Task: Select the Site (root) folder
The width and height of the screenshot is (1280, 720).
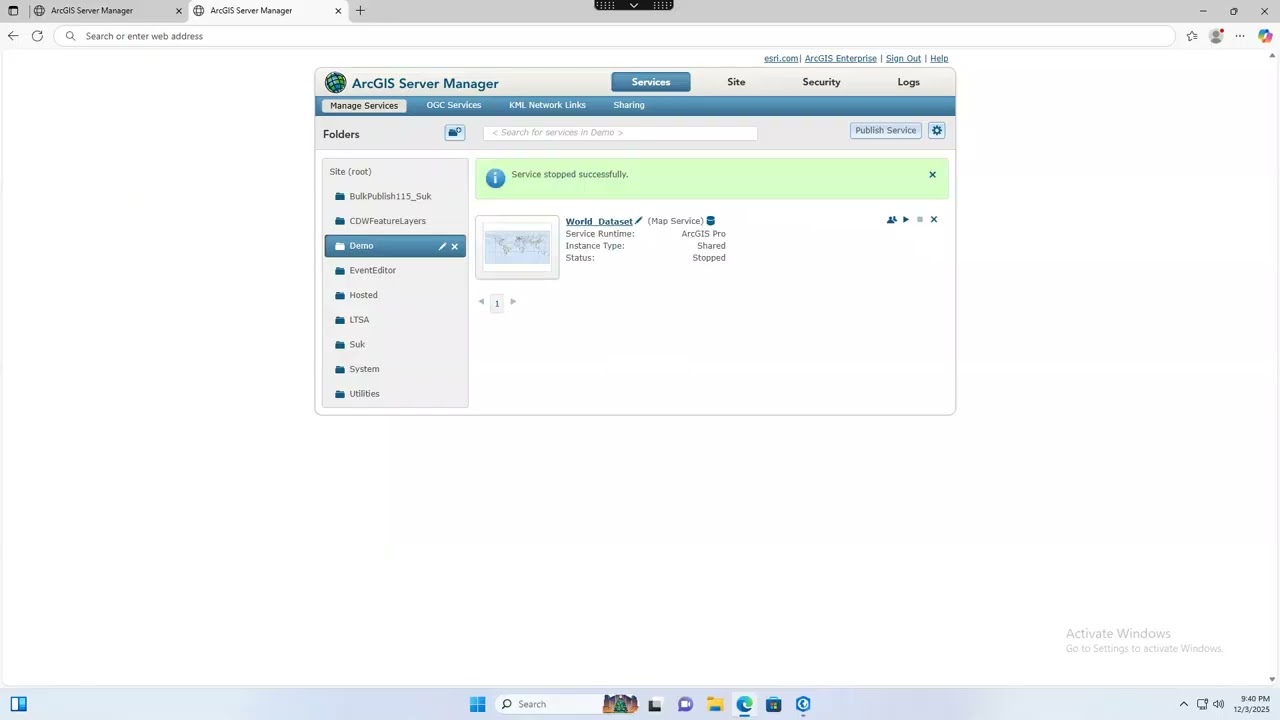Action: coord(351,172)
